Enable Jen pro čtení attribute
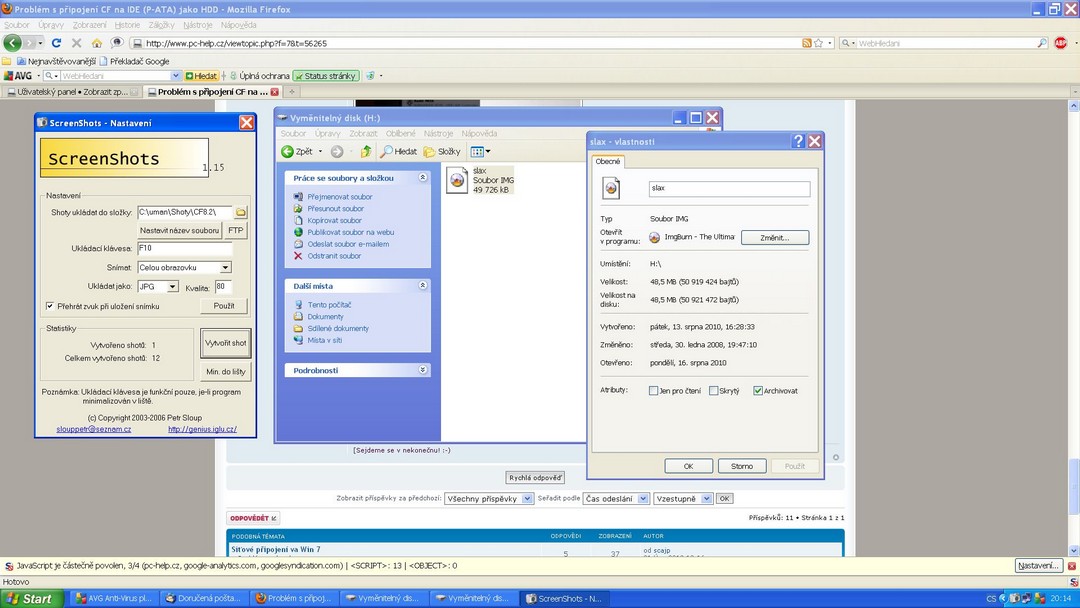Image resolution: width=1080 pixels, height=608 pixels. tap(653, 391)
